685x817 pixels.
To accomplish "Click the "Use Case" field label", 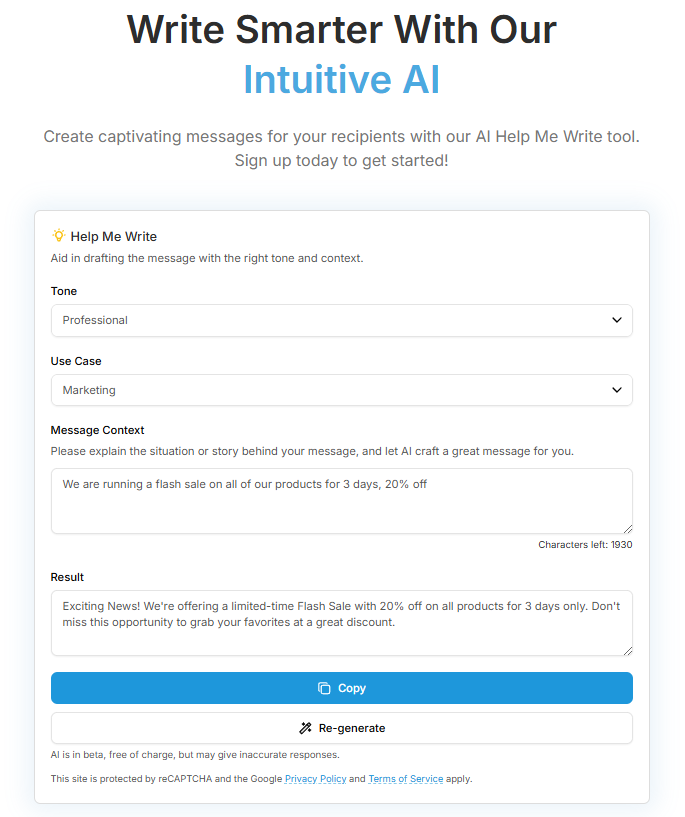I will [76, 361].
